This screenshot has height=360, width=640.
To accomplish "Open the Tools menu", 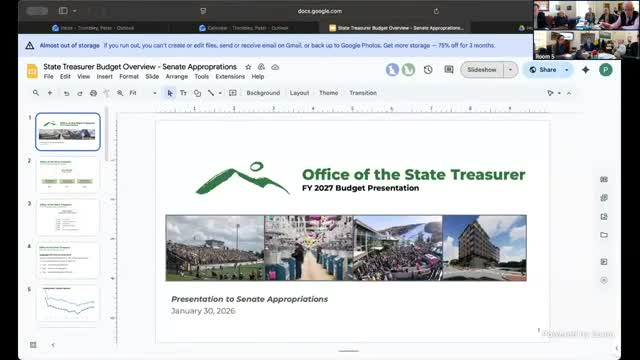I will tap(202, 77).
